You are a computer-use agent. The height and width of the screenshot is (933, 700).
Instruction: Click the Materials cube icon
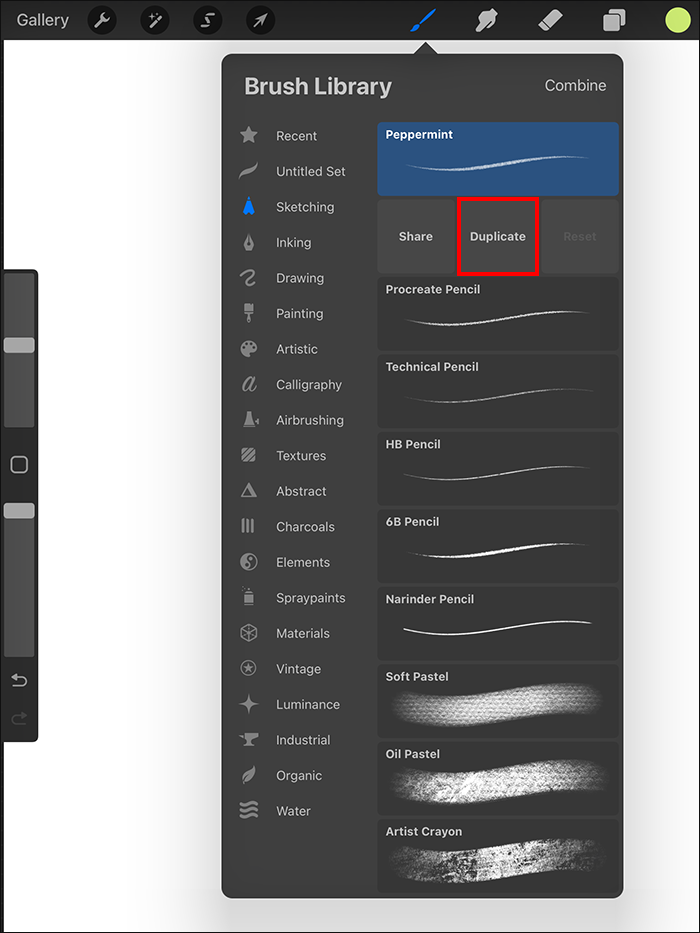[x=248, y=633]
